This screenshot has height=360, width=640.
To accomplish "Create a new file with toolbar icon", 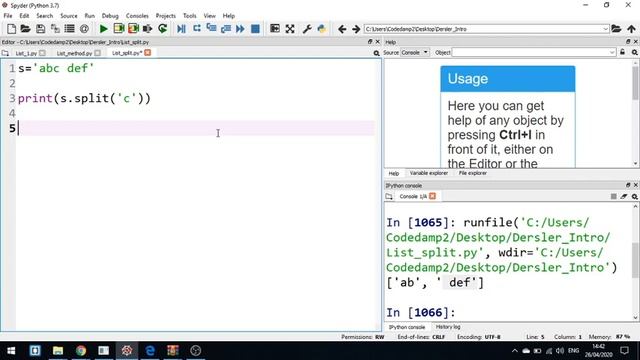I will pos(11,29).
